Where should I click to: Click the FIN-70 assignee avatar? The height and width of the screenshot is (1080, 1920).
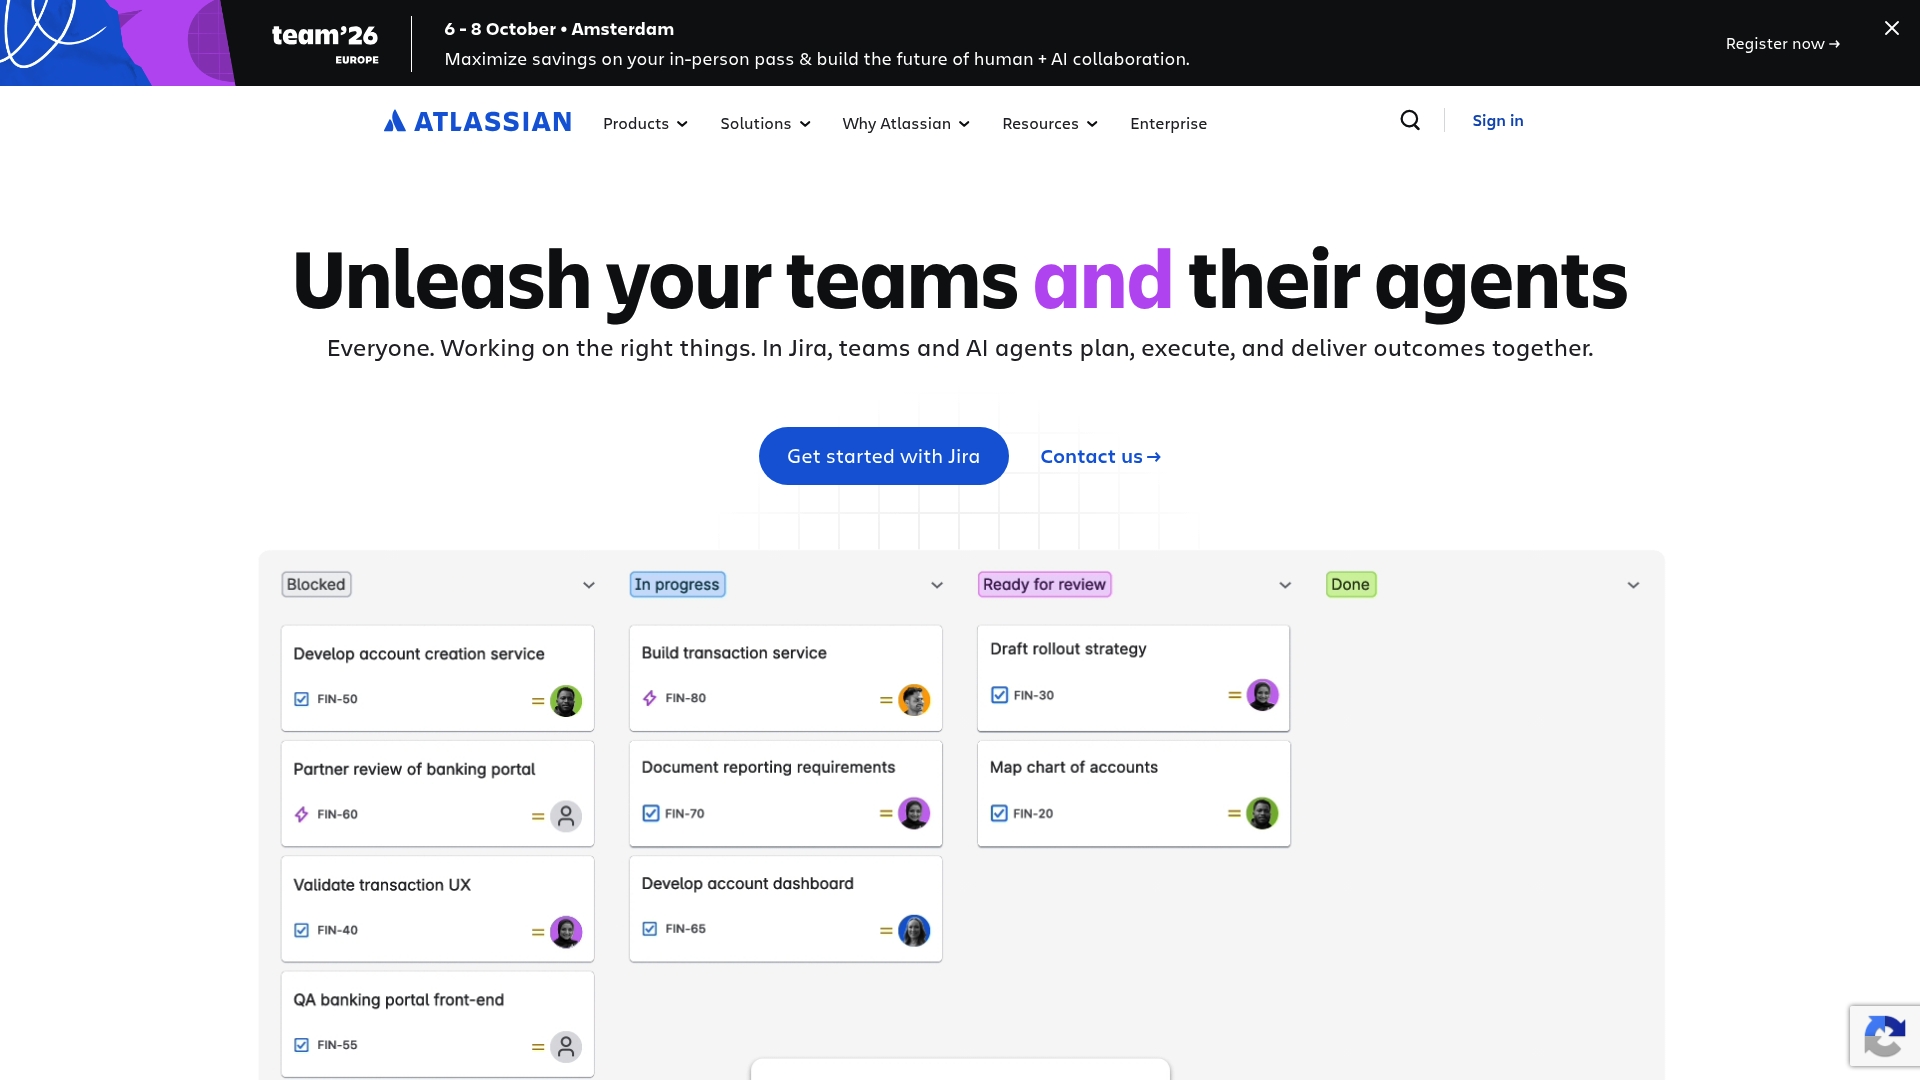click(x=914, y=813)
